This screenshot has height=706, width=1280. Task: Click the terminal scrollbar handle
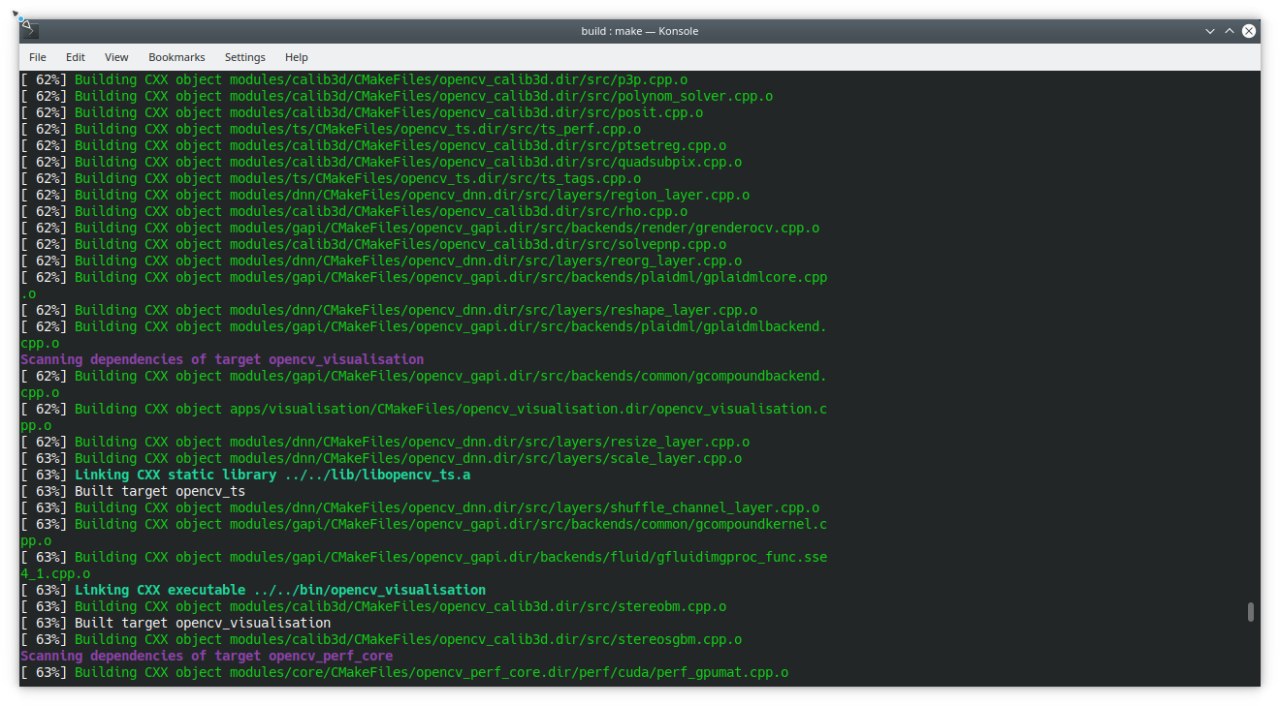[1250, 611]
